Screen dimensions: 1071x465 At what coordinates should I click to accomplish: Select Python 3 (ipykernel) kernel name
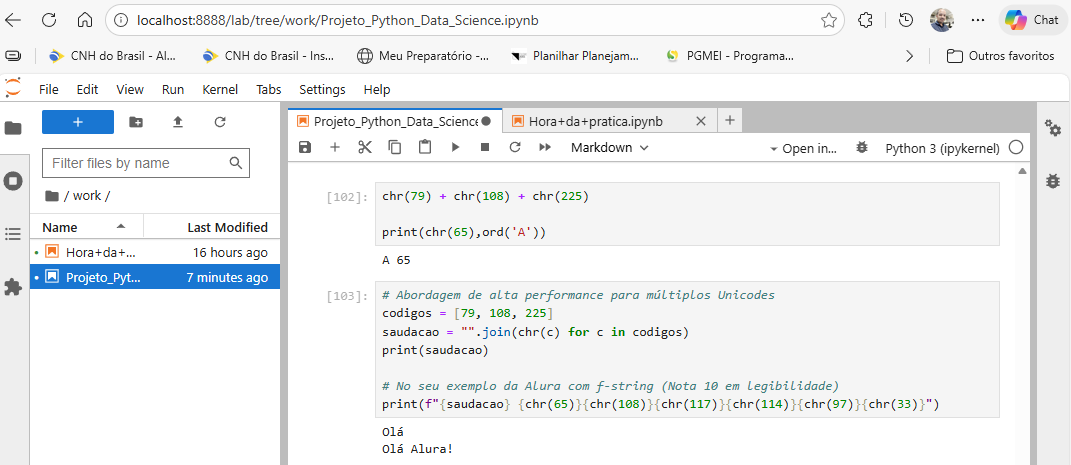pyautogui.click(x=942, y=148)
